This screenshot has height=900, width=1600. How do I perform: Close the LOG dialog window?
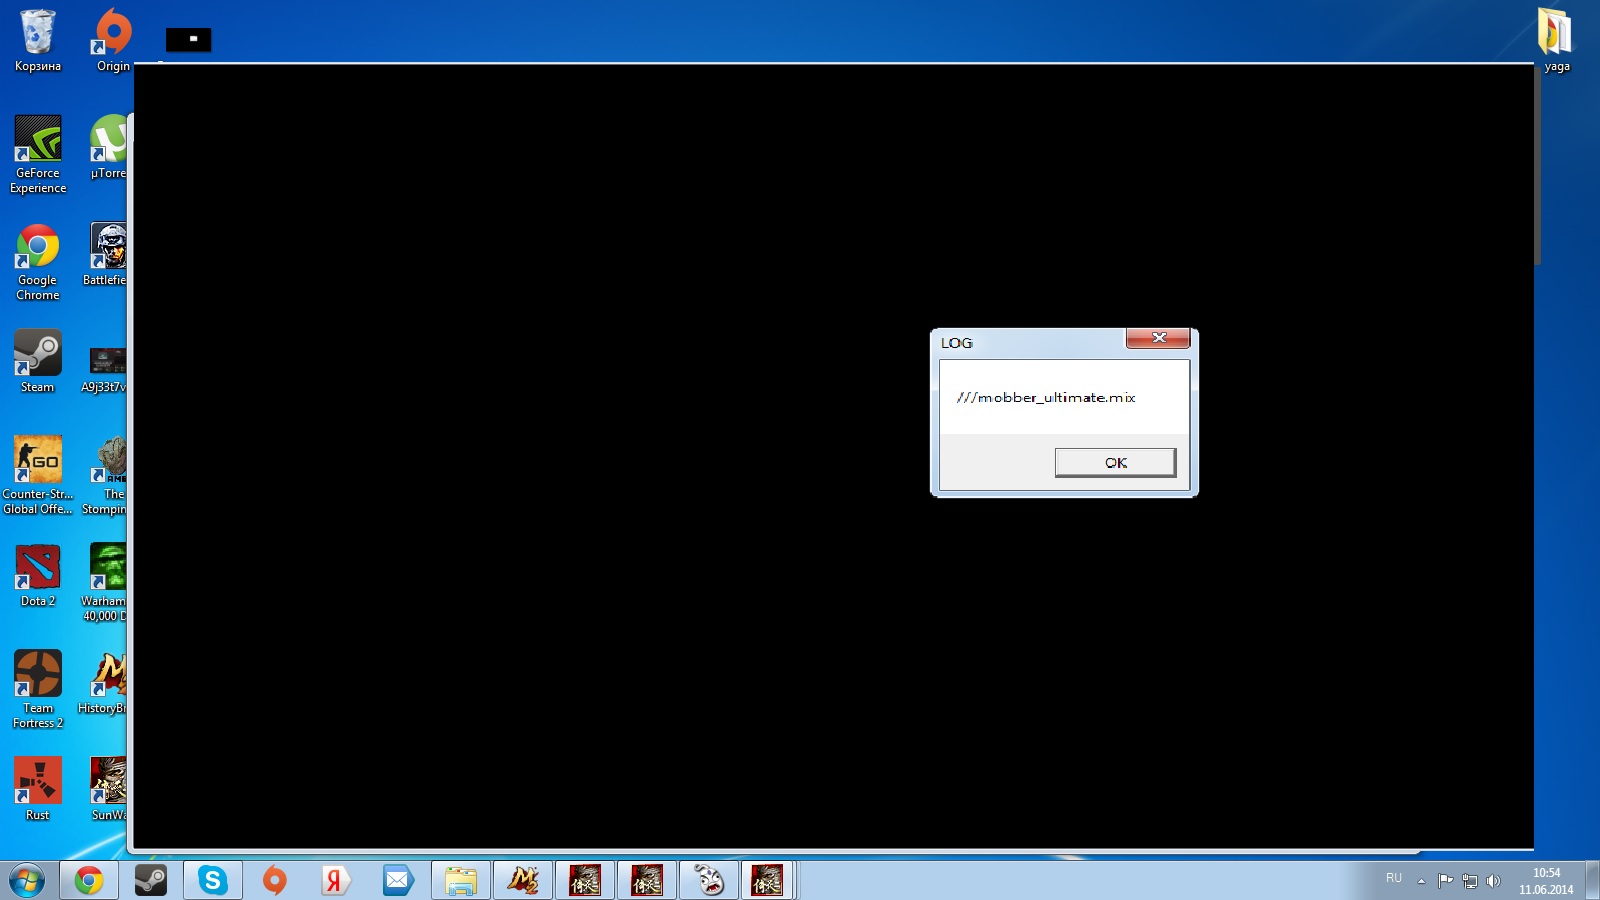tap(1158, 338)
